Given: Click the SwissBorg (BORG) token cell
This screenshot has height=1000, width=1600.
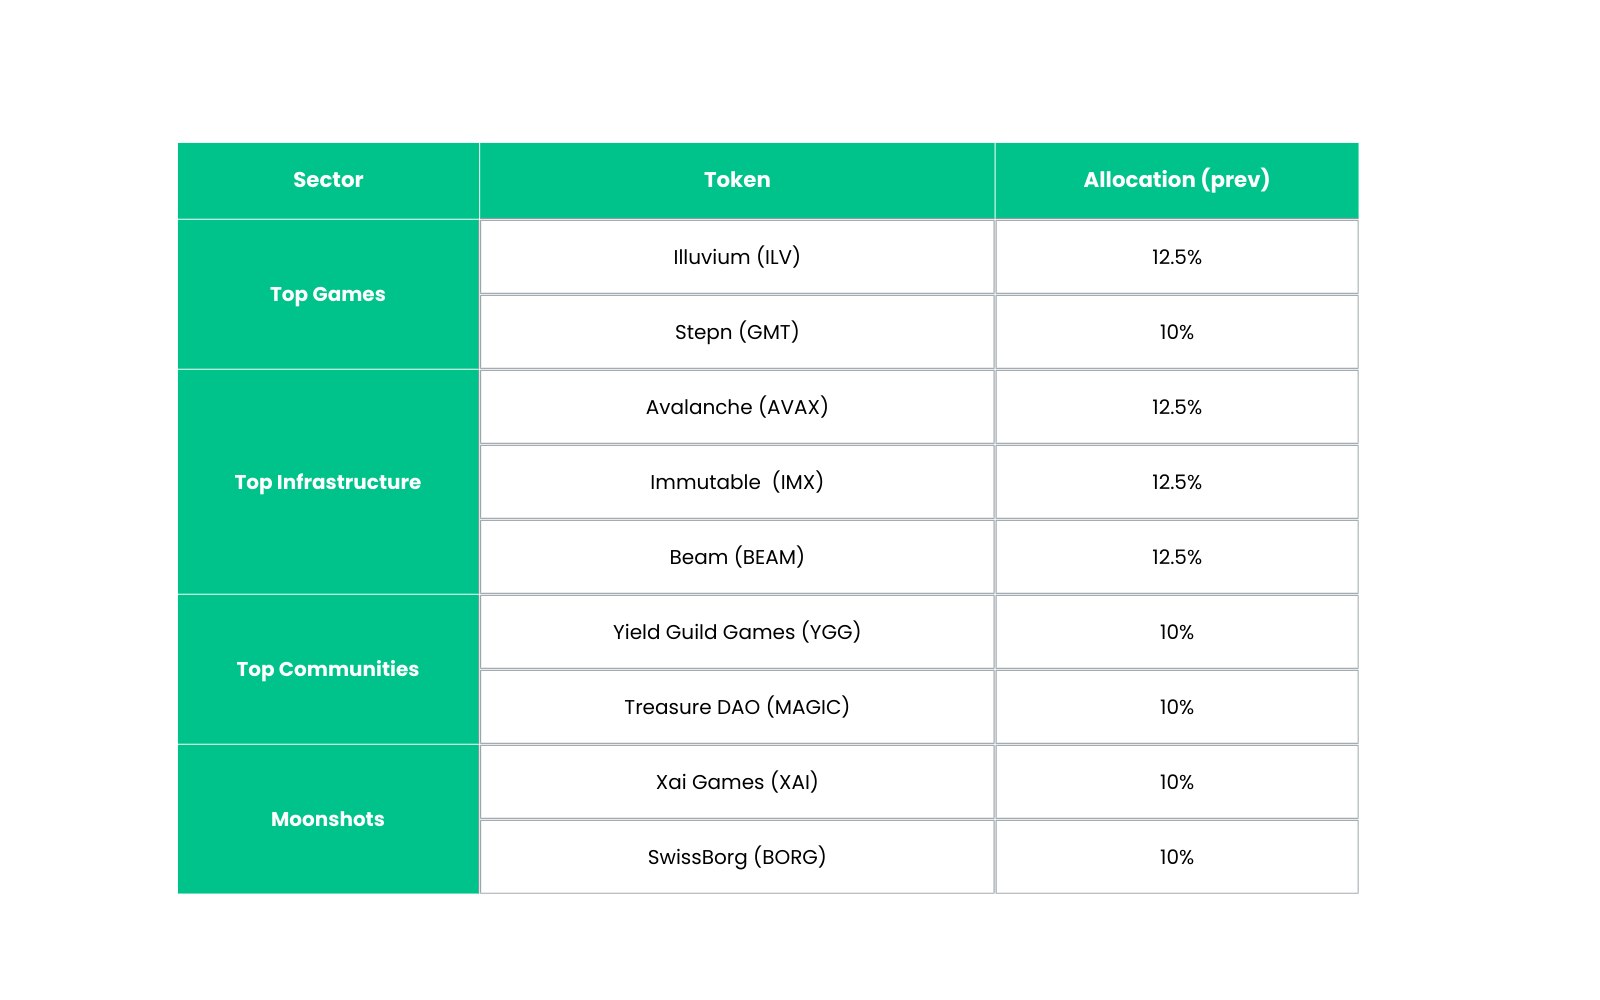Looking at the screenshot, I should point(737,857).
